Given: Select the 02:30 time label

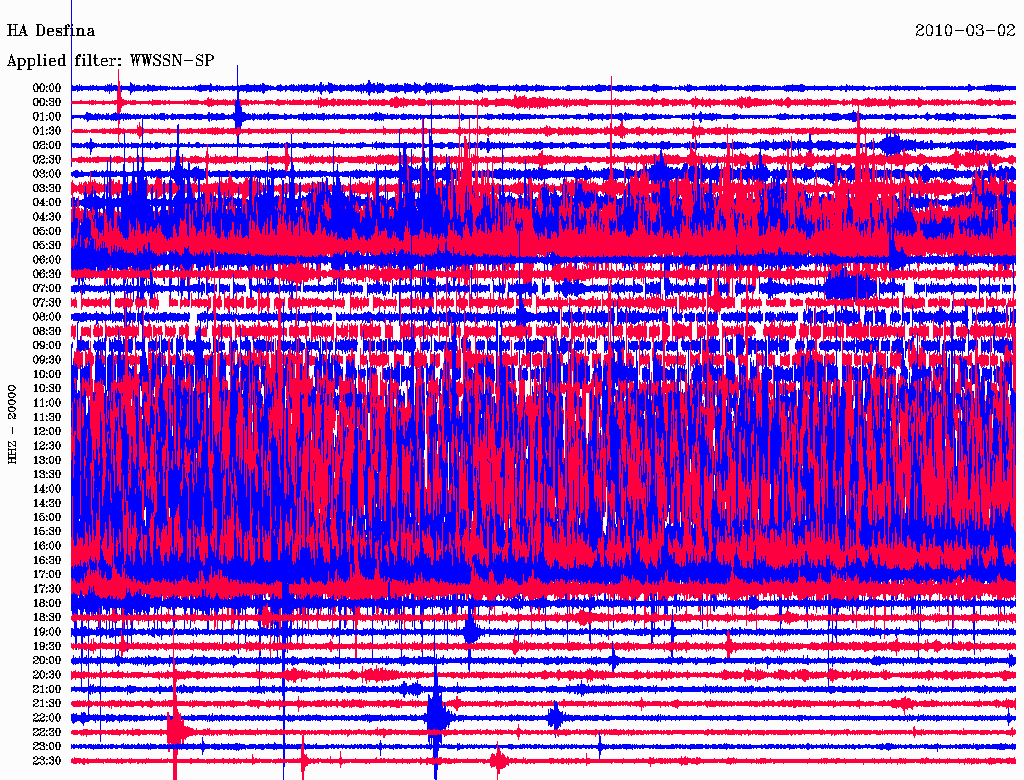Looking at the screenshot, I should [x=47, y=159].
